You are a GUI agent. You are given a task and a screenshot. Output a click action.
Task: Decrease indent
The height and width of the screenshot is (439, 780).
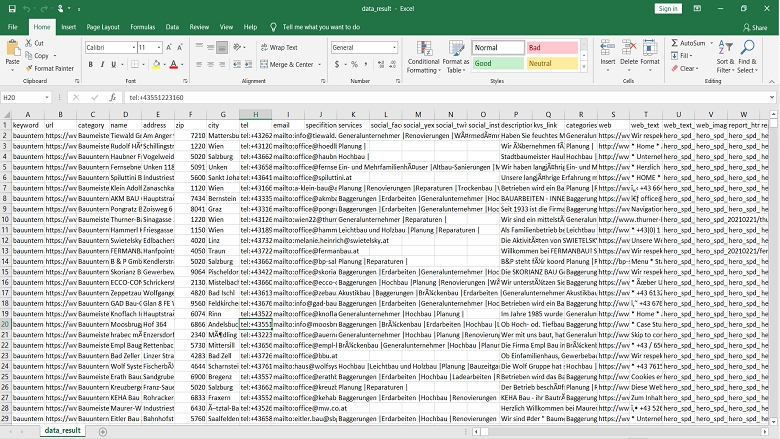point(237,64)
